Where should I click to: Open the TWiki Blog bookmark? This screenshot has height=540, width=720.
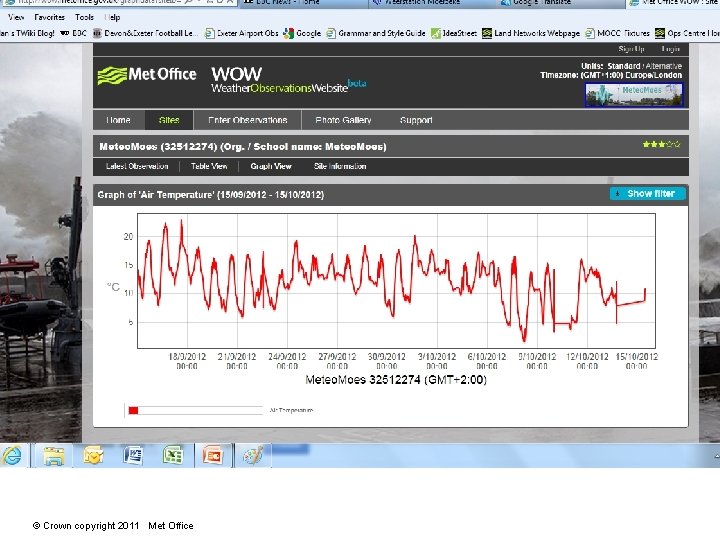[28, 33]
